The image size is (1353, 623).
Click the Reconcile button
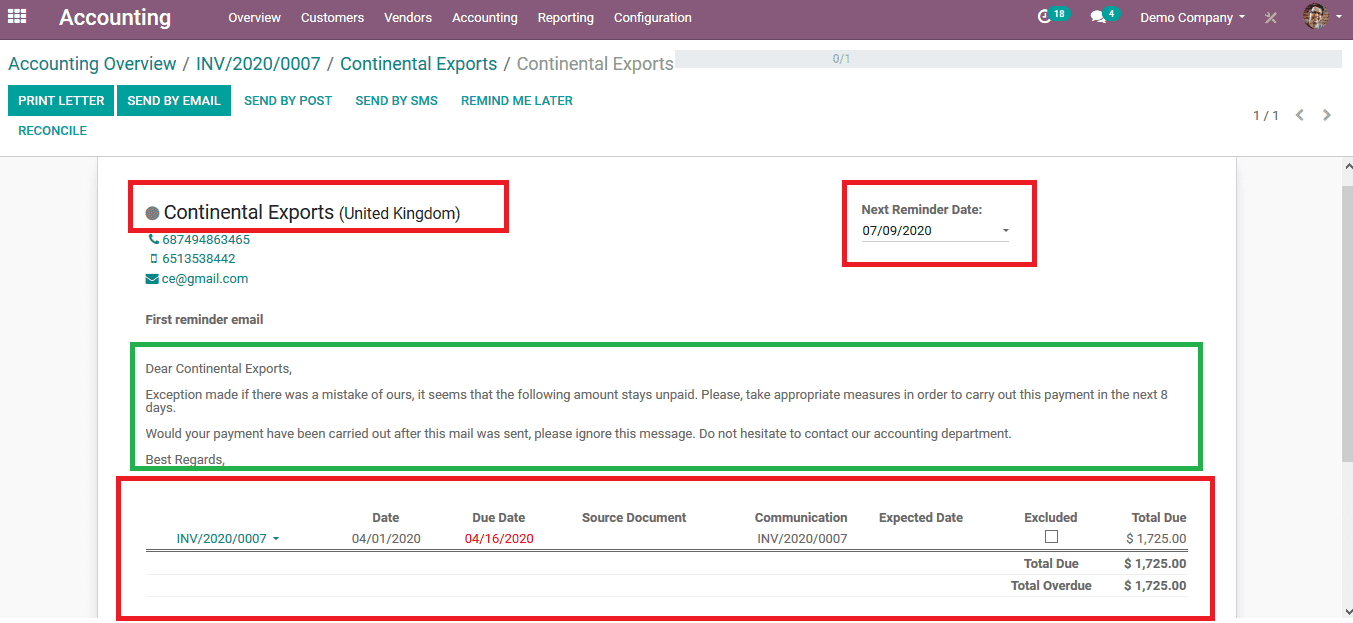pyautogui.click(x=53, y=131)
